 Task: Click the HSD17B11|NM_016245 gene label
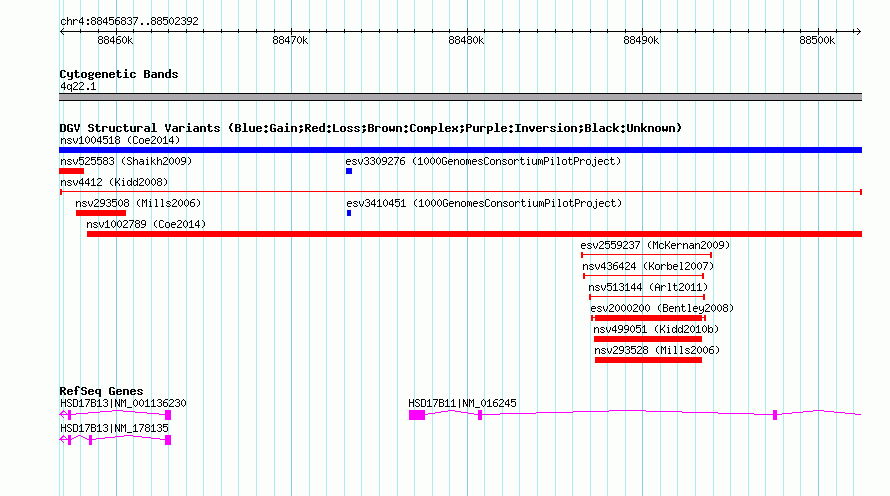[x=463, y=403]
